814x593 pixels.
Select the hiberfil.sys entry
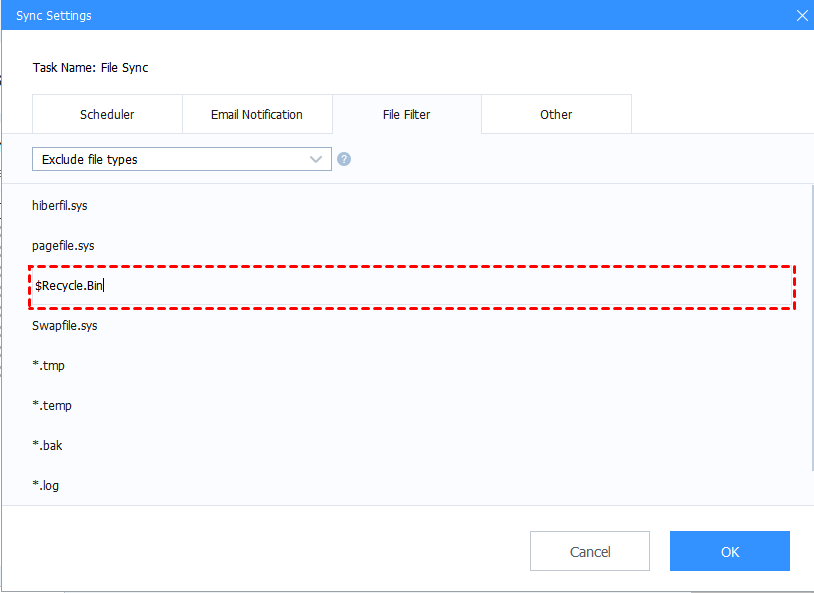click(60, 206)
